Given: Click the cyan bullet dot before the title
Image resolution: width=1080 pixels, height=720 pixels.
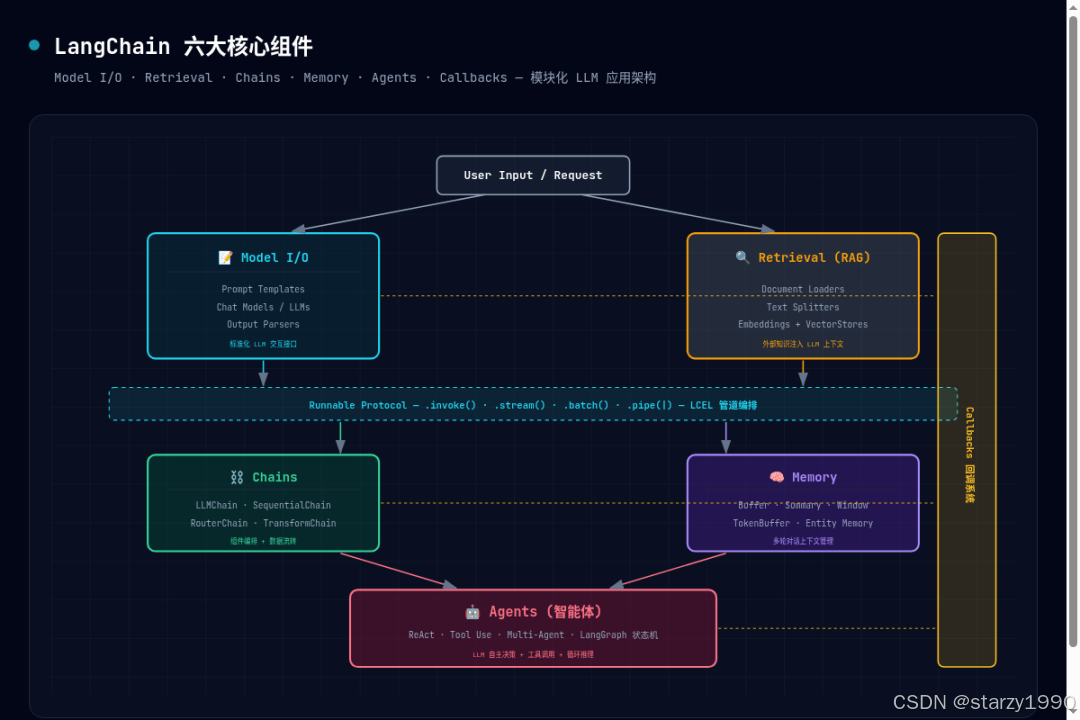Looking at the screenshot, I should click(x=34, y=45).
